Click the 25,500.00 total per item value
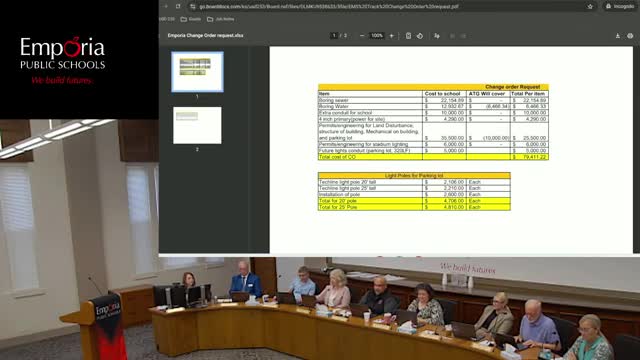Screen dimensions: 640x360 pyautogui.click(x=534, y=138)
